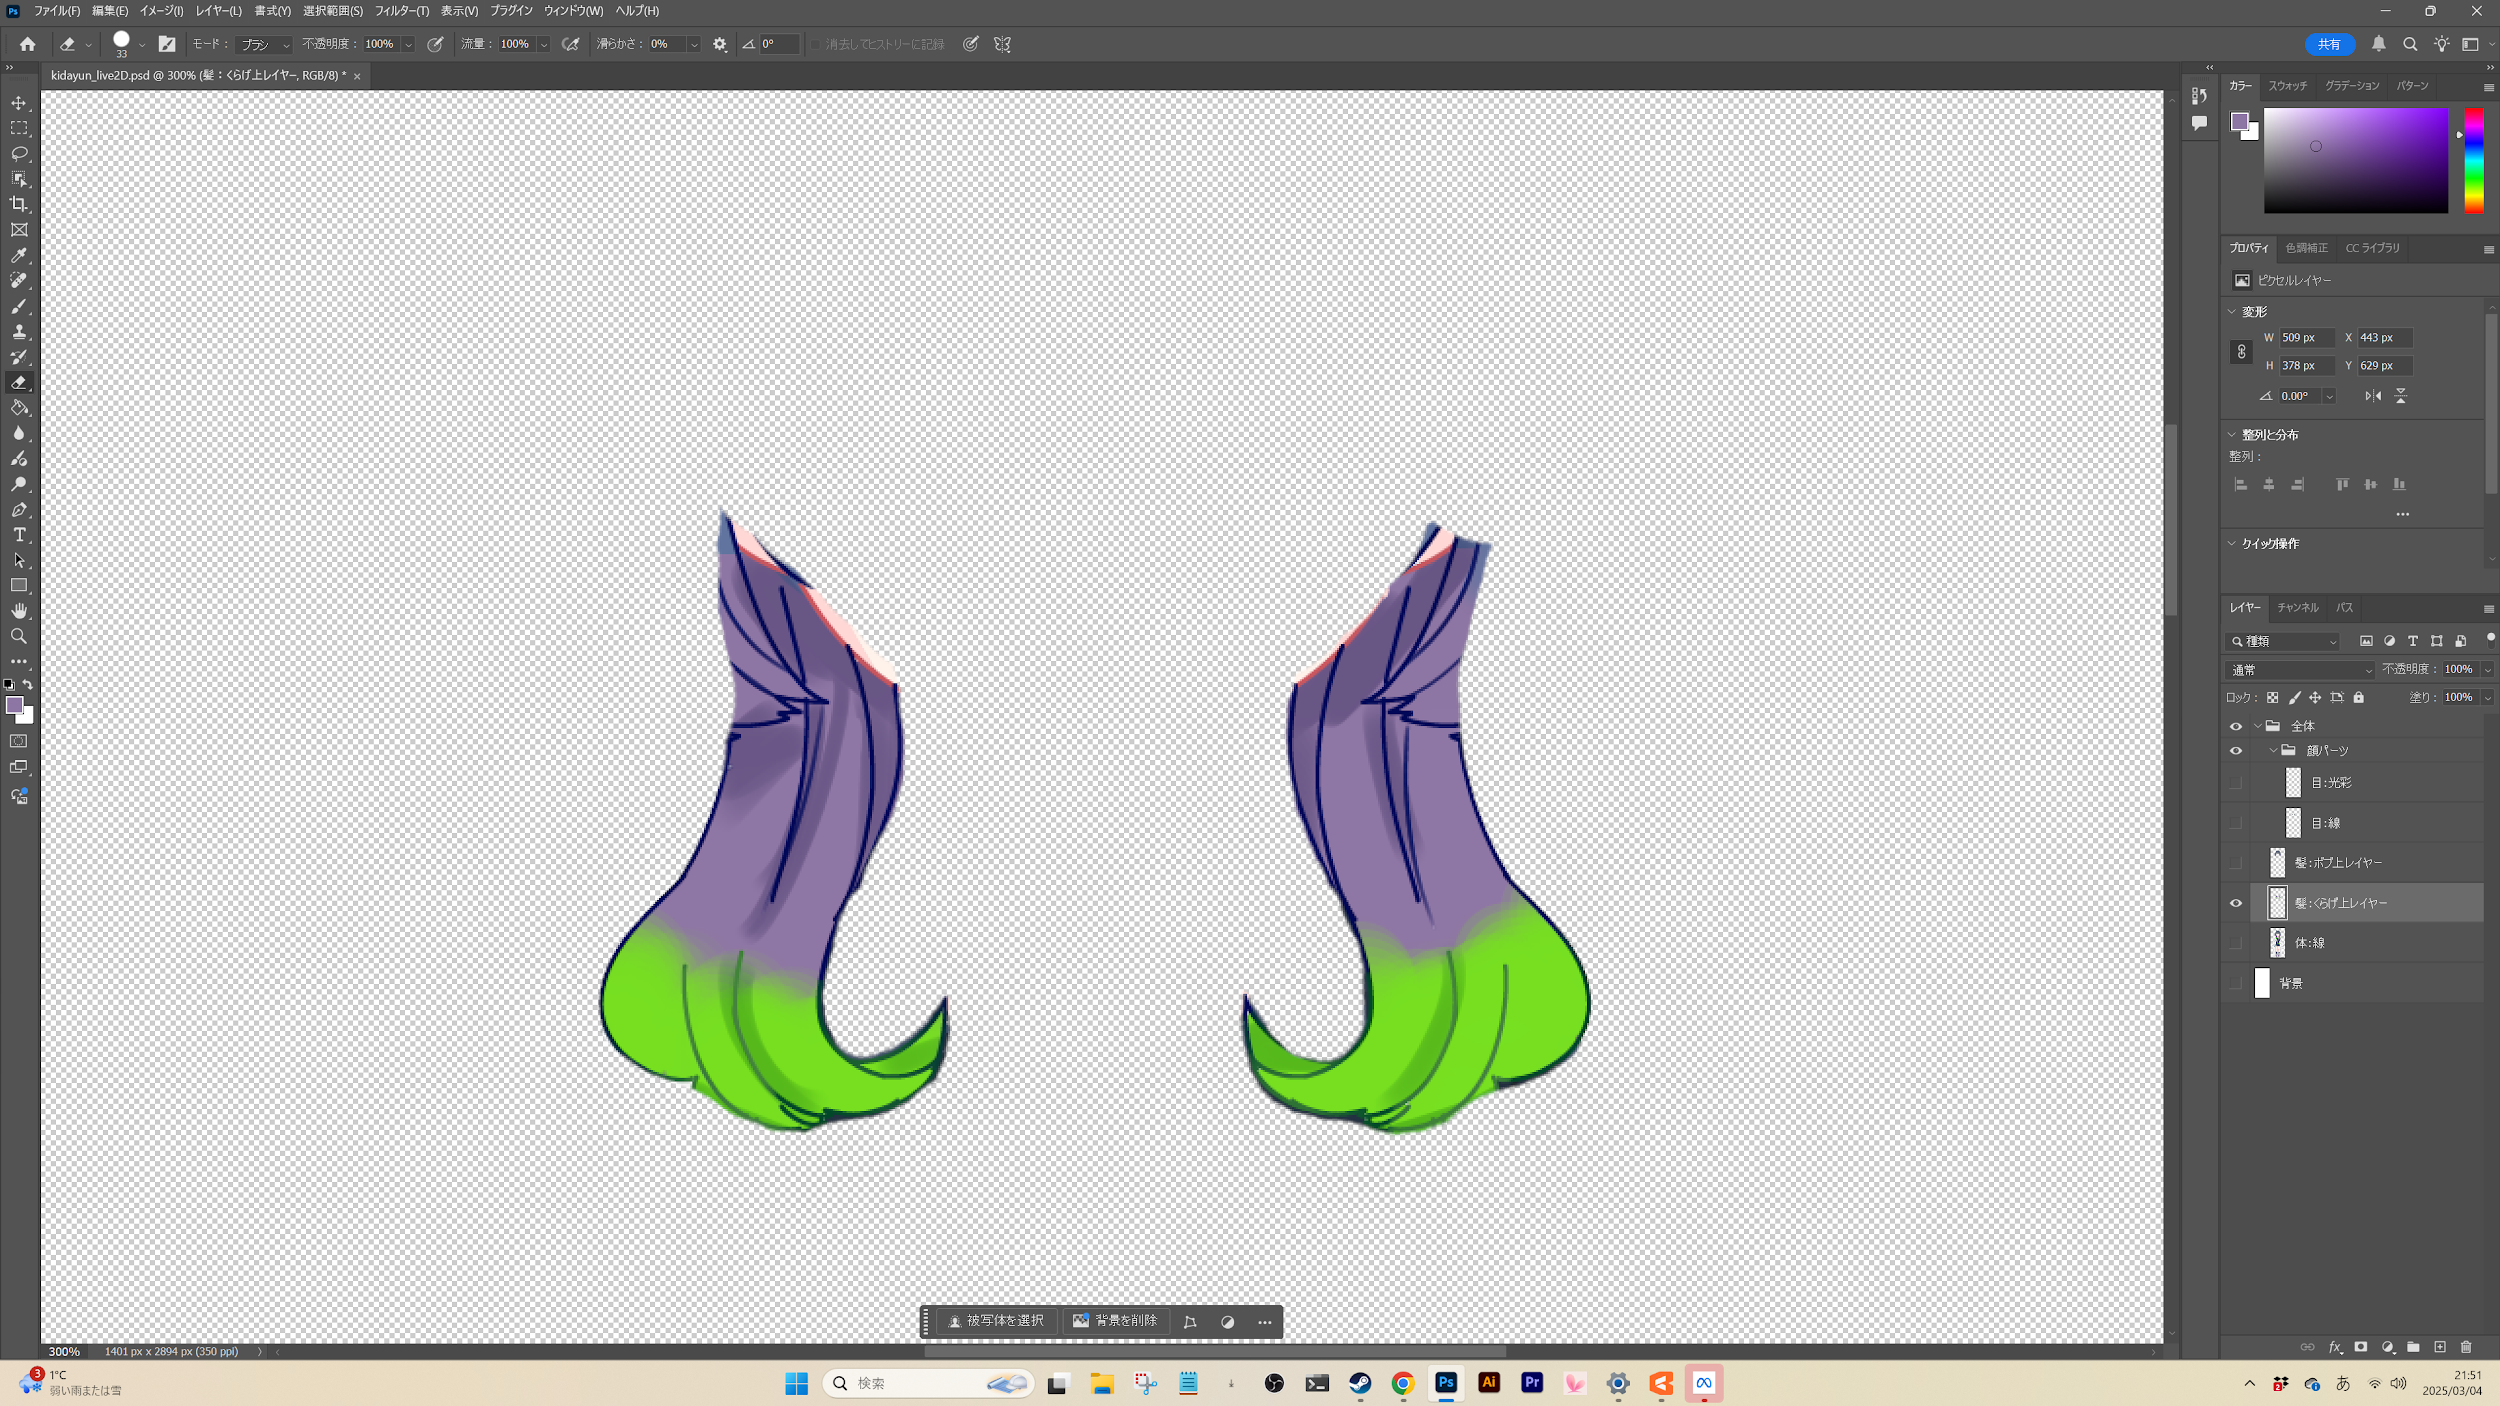Click the 被写体を選択 button
Image resolution: width=2500 pixels, height=1406 pixels.
click(995, 1321)
